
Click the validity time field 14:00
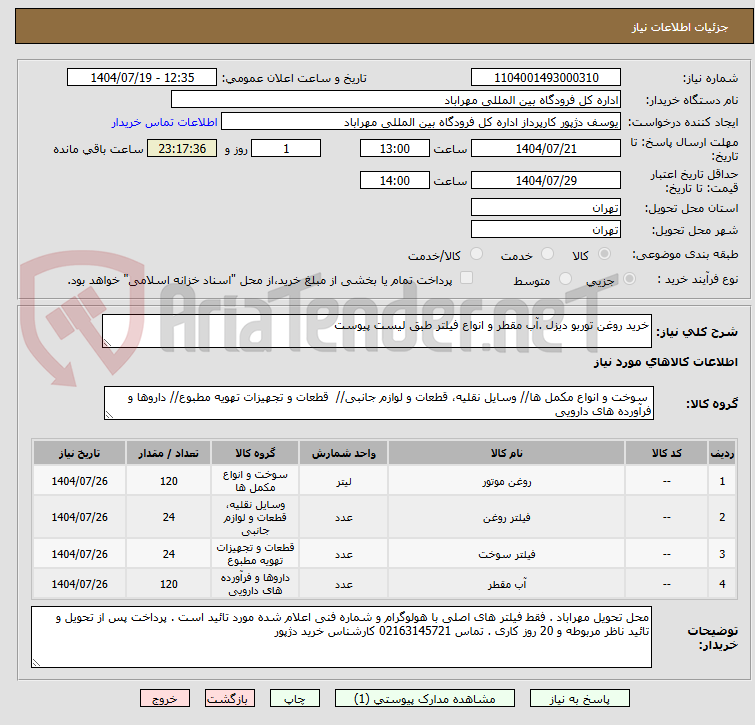pyautogui.click(x=394, y=181)
